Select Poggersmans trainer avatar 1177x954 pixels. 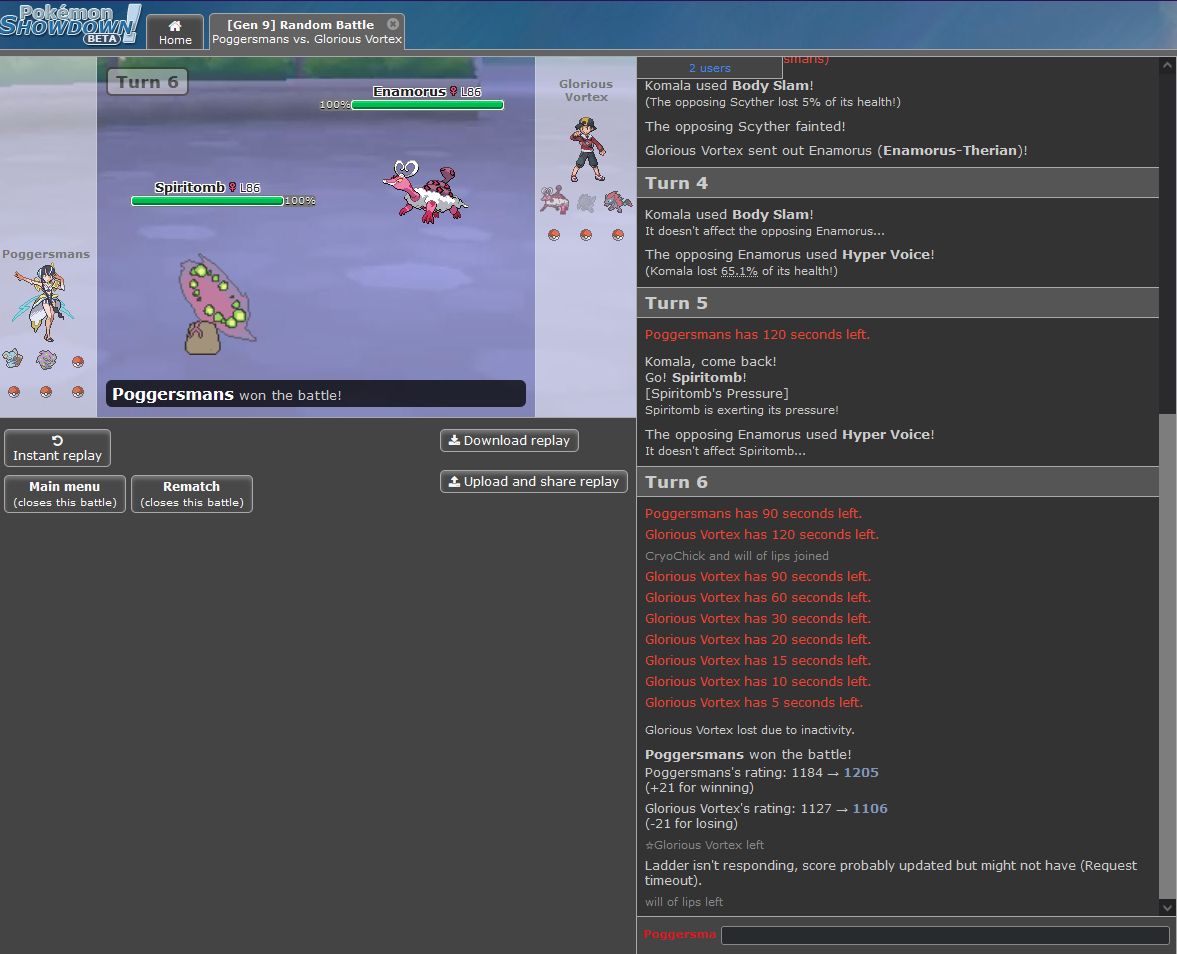[44, 302]
